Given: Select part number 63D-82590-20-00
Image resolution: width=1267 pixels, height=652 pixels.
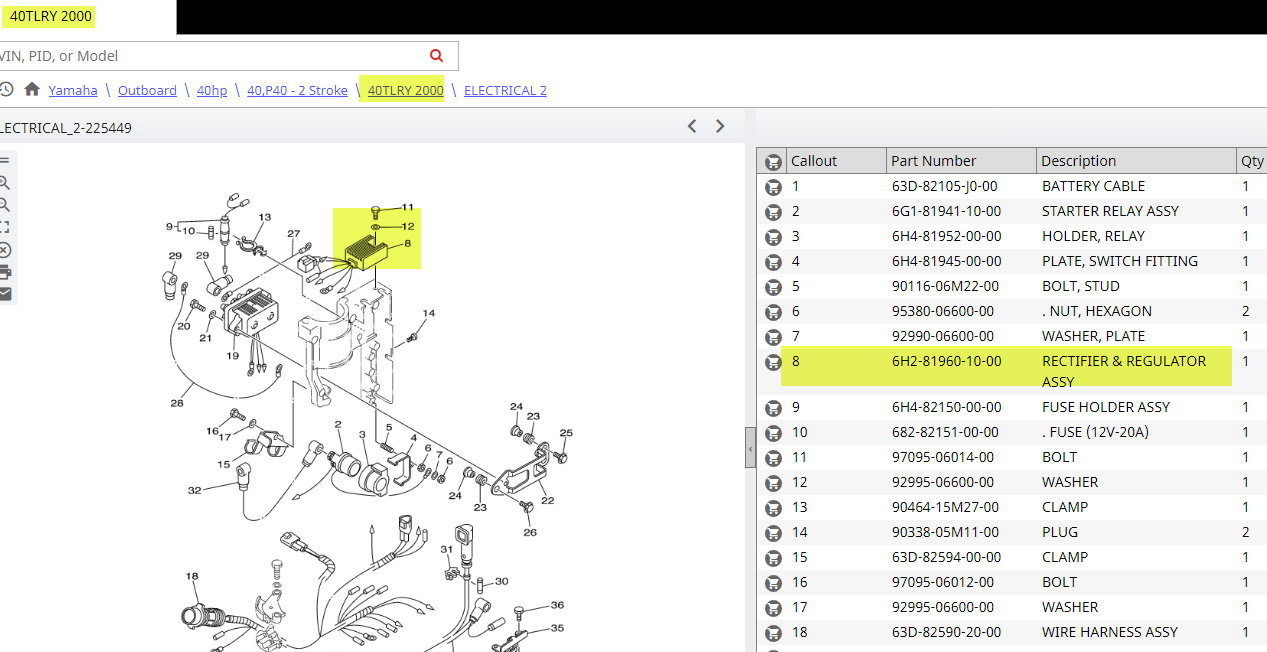Looking at the screenshot, I should pos(946,632).
